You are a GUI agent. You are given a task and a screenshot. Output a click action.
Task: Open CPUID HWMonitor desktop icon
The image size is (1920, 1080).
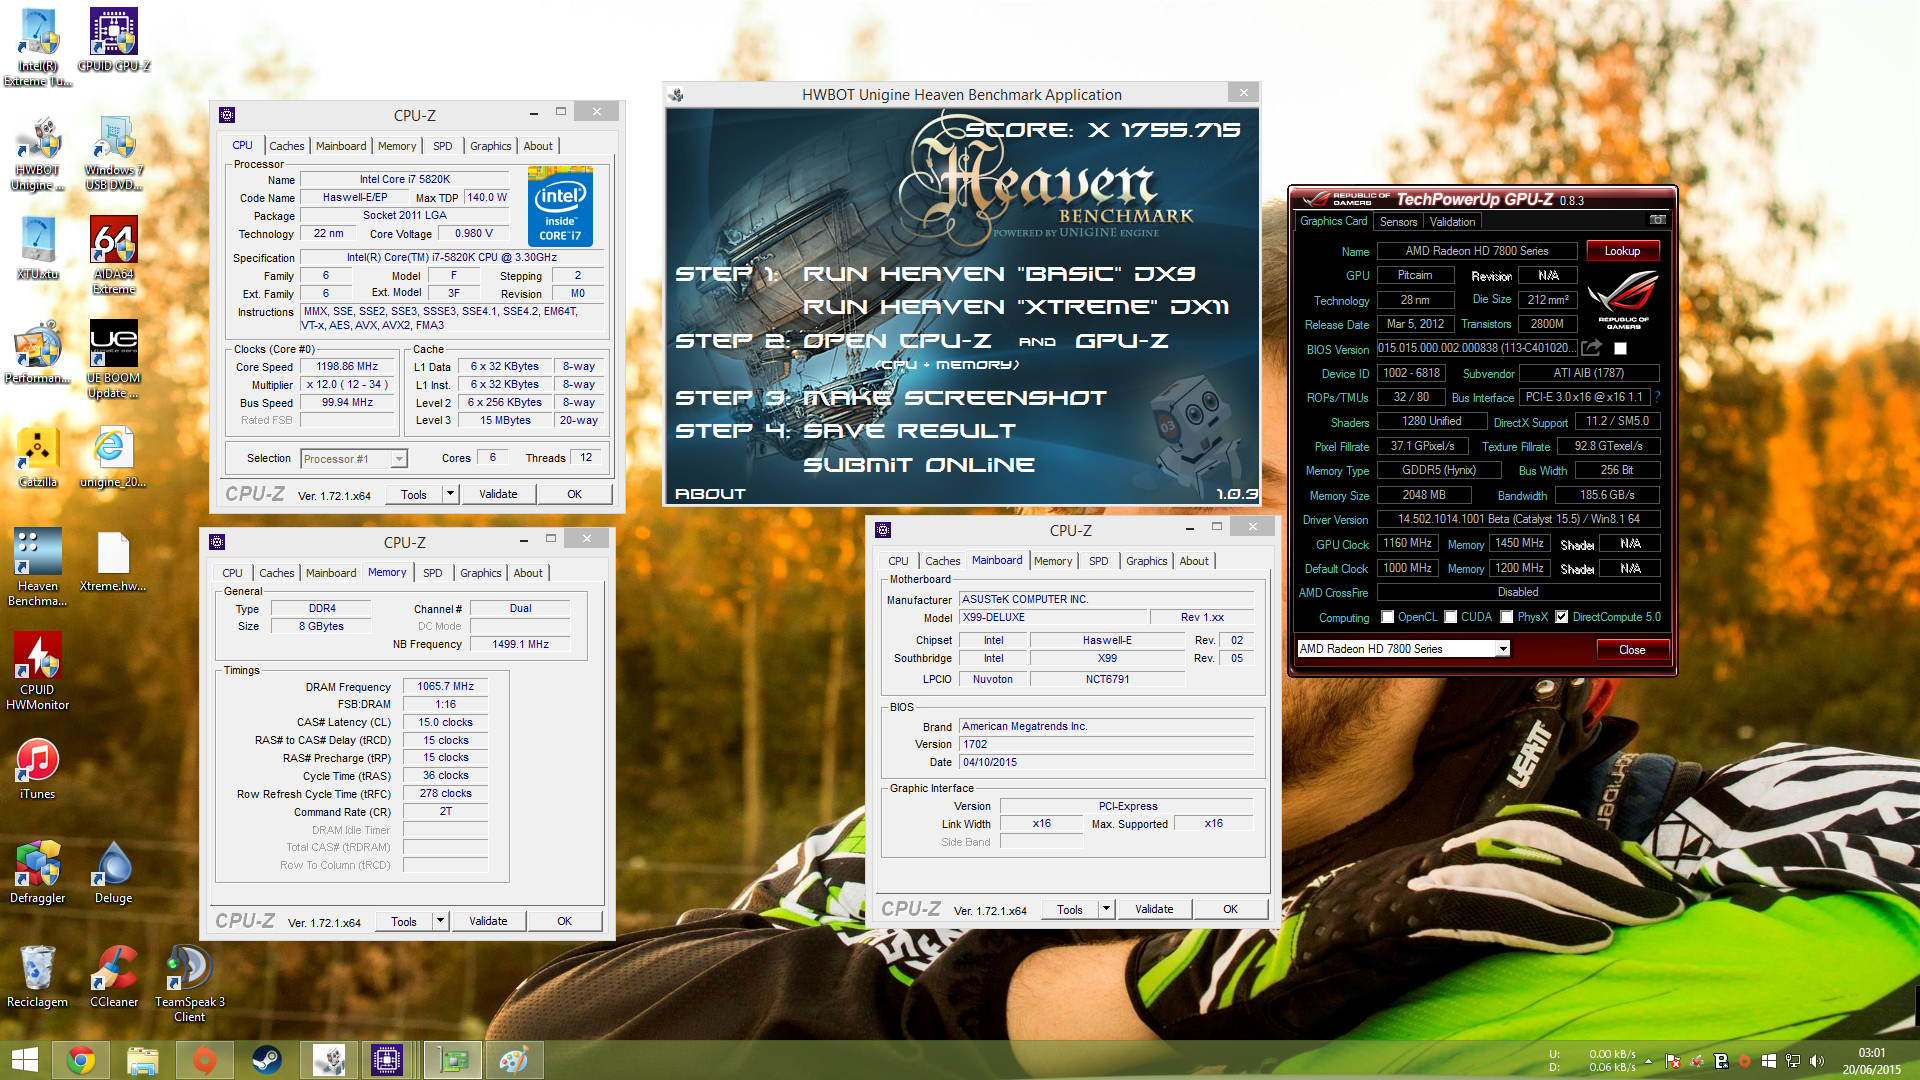point(38,672)
